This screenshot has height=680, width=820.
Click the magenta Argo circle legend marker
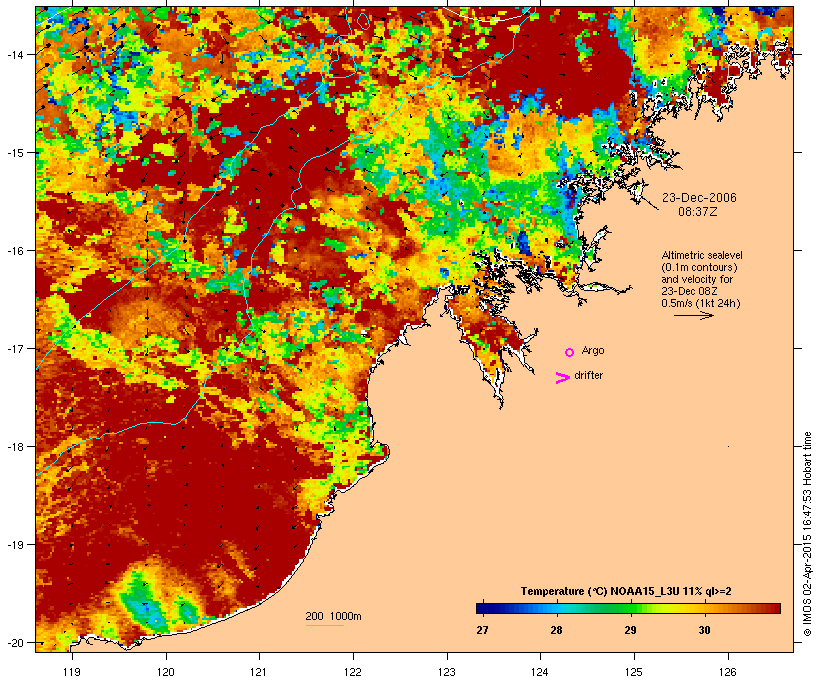570,353
